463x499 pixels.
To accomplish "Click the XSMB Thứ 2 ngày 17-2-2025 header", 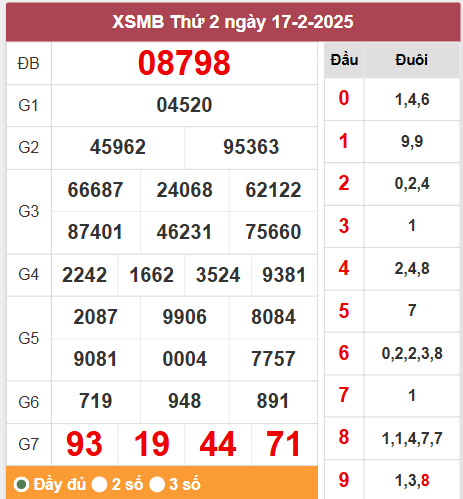I will click(233, 22).
